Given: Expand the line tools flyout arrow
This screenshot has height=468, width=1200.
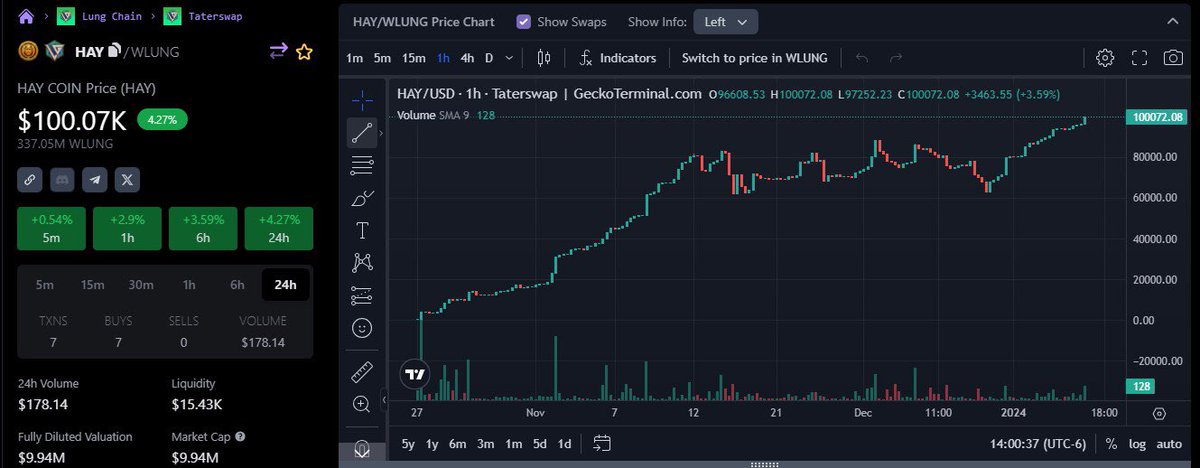Looking at the screenshot, I should point(381,131).
